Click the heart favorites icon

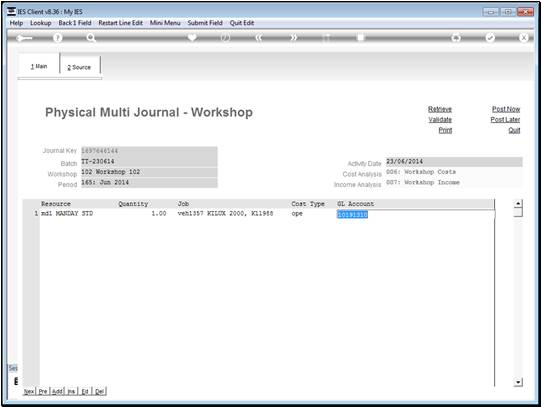(x=192, y=37)
